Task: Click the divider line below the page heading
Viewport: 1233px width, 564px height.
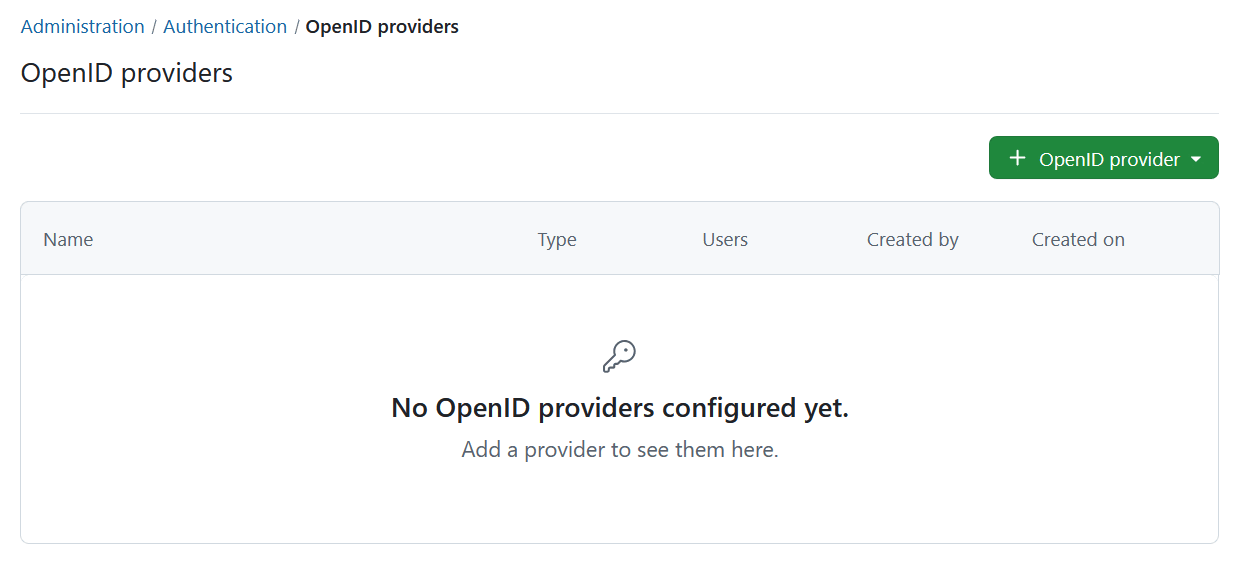Action: coord(619,113)
